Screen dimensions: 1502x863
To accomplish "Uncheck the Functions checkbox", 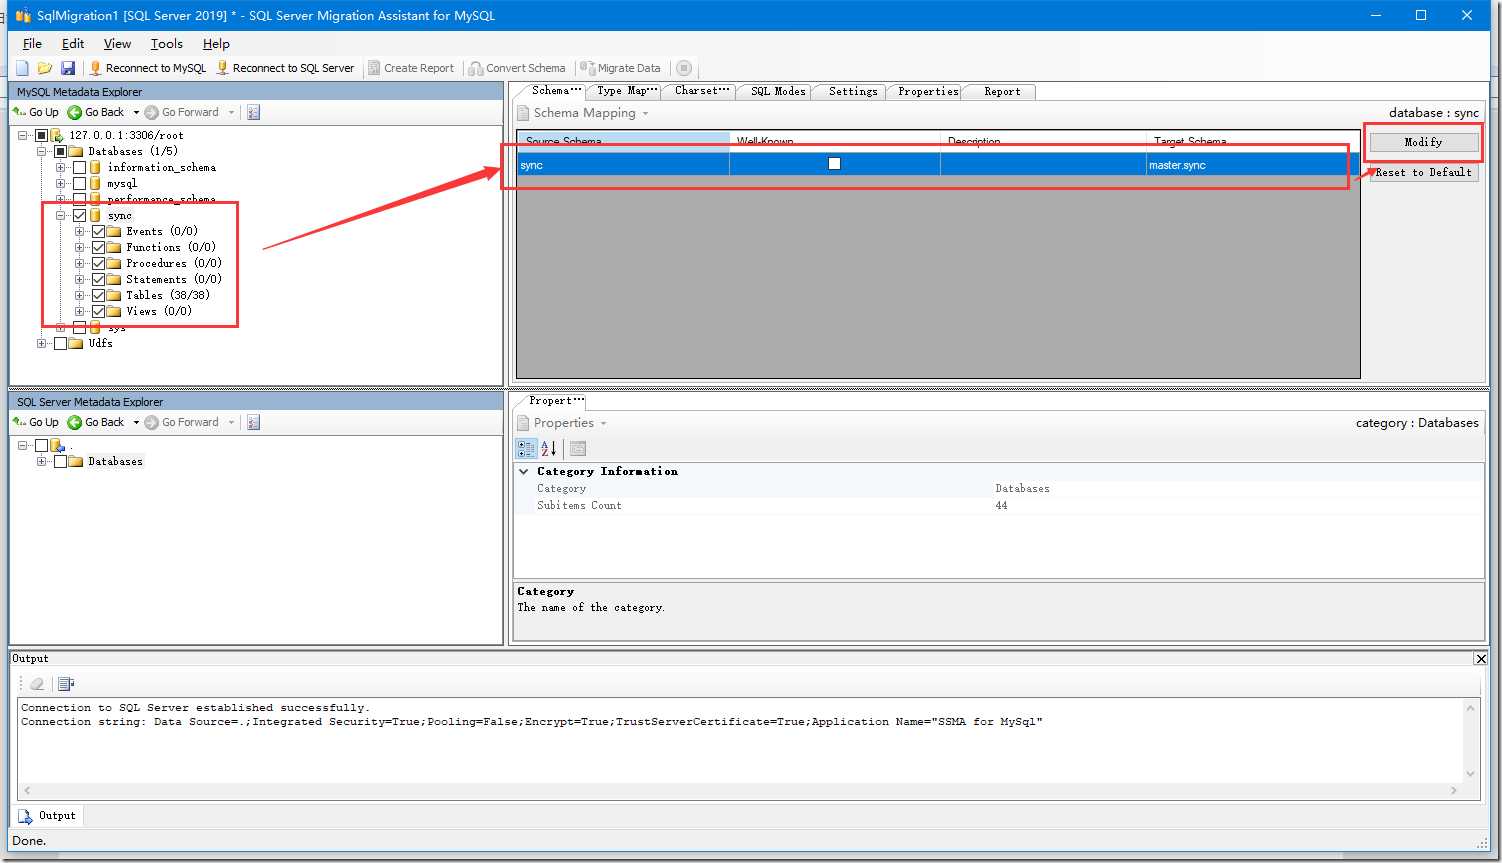I will [98, 247].
